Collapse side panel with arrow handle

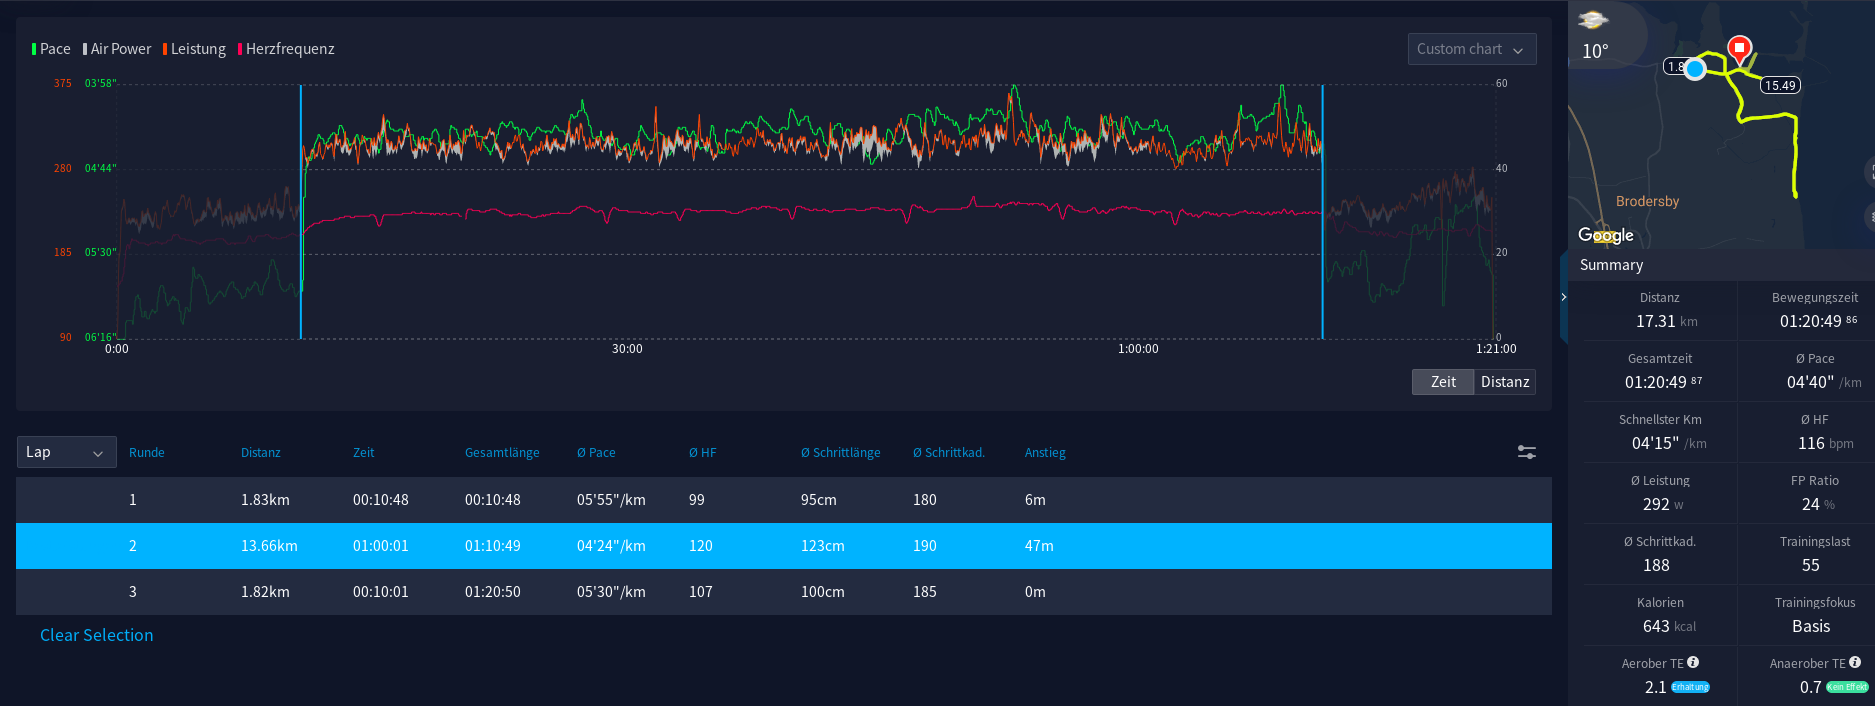[1564, 297]
